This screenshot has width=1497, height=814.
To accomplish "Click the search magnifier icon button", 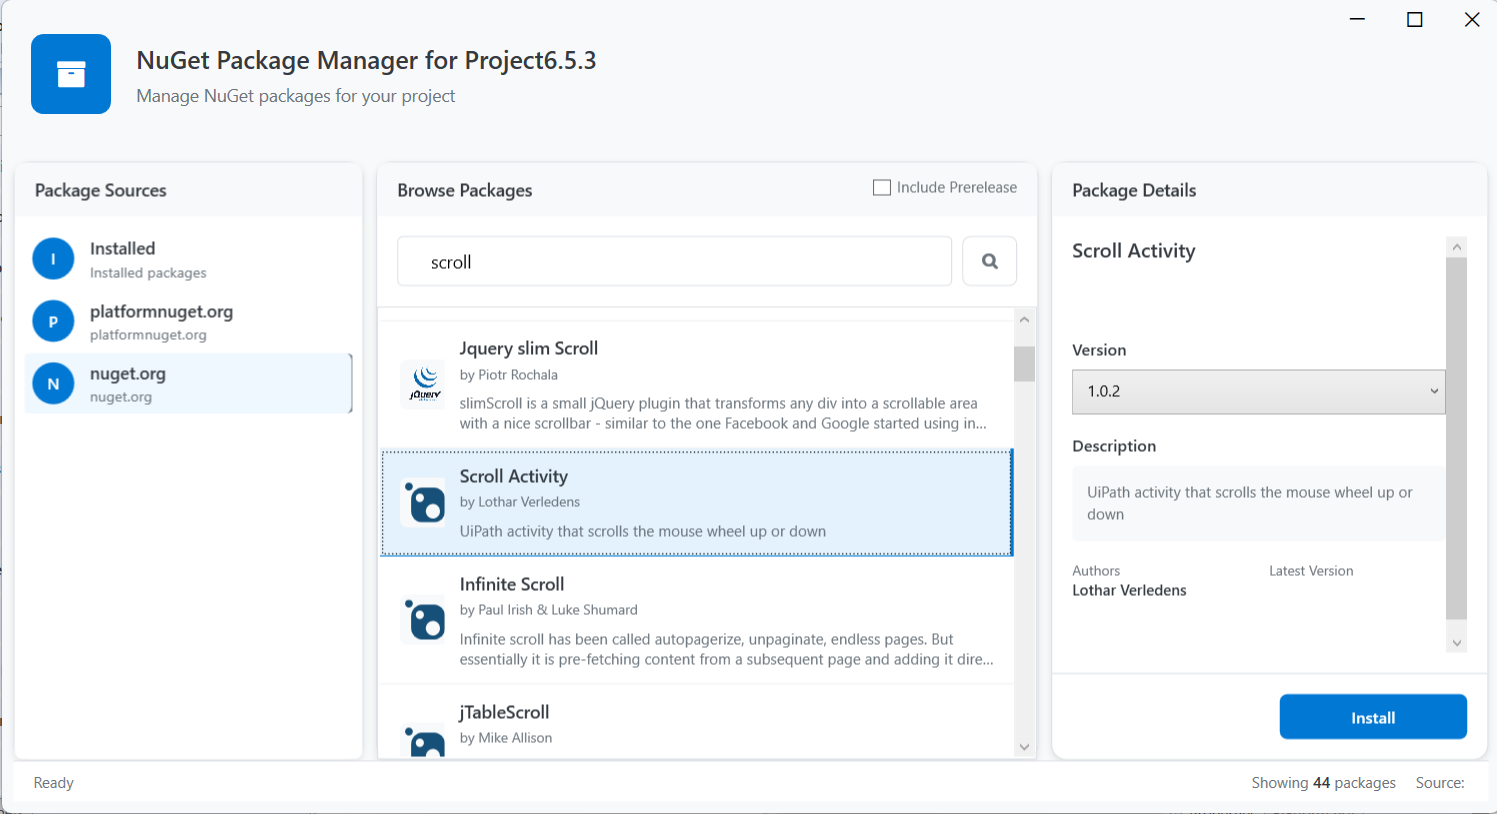I will coord(990,261).
